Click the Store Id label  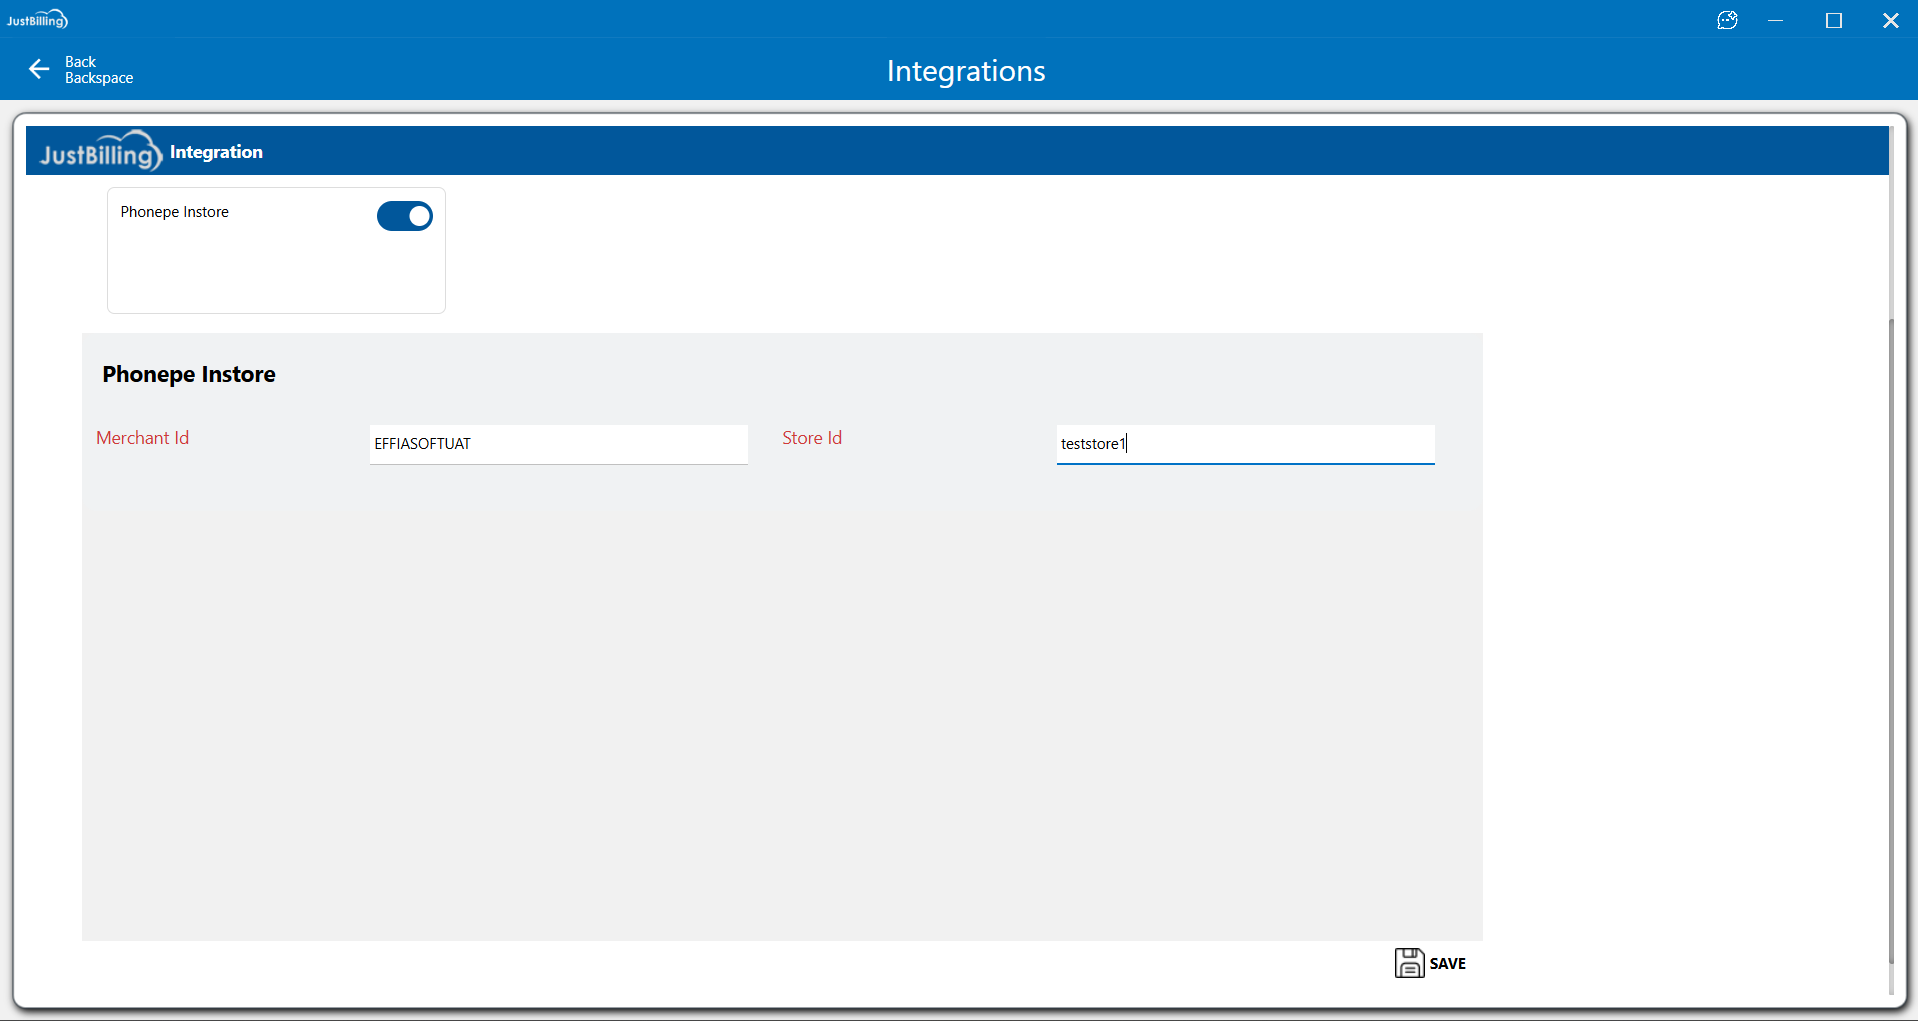pos(812,438)
